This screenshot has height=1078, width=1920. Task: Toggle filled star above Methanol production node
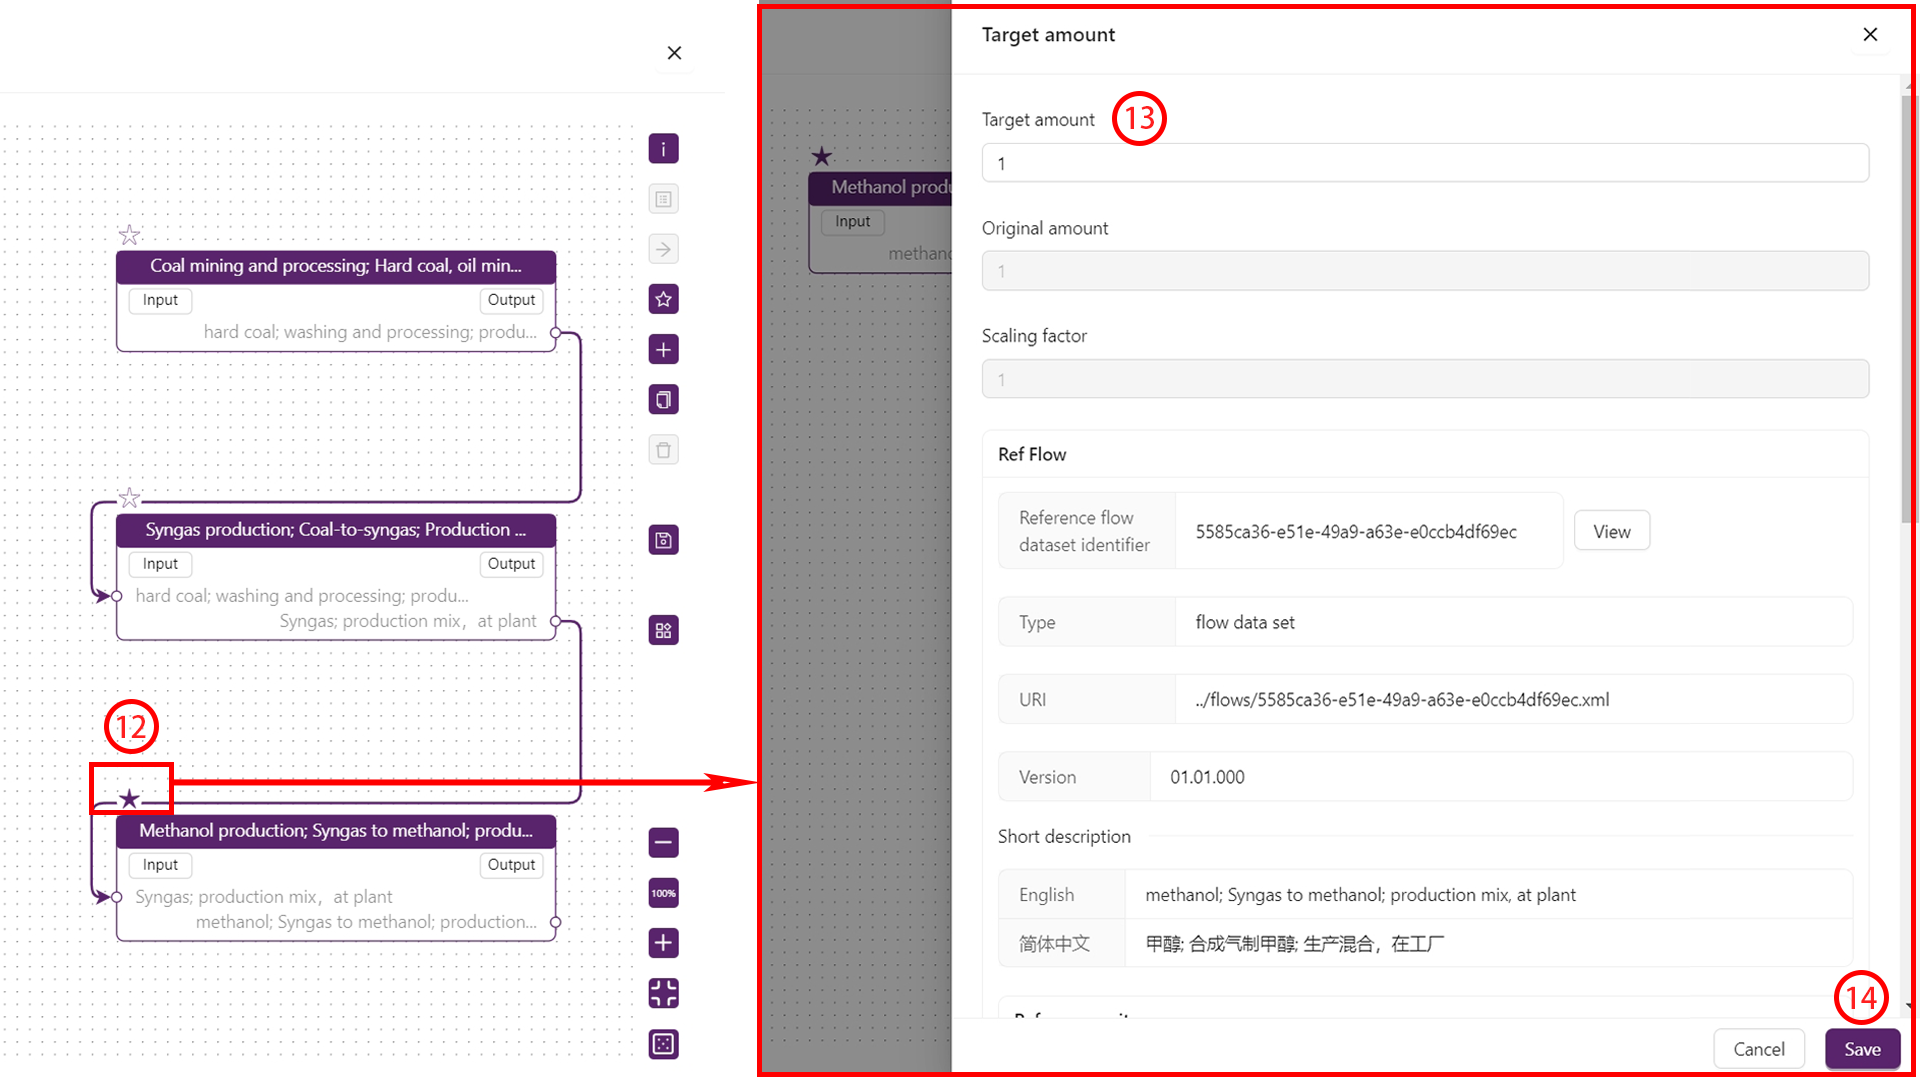[x=129, y=798]
